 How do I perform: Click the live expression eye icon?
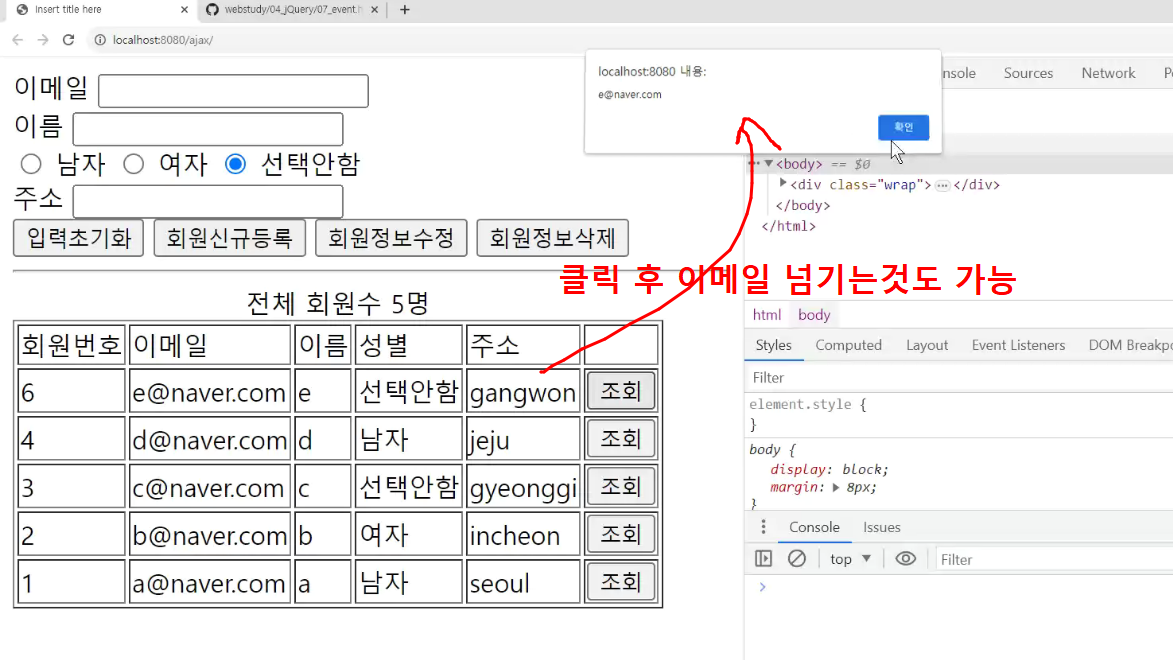pos(905,558)
